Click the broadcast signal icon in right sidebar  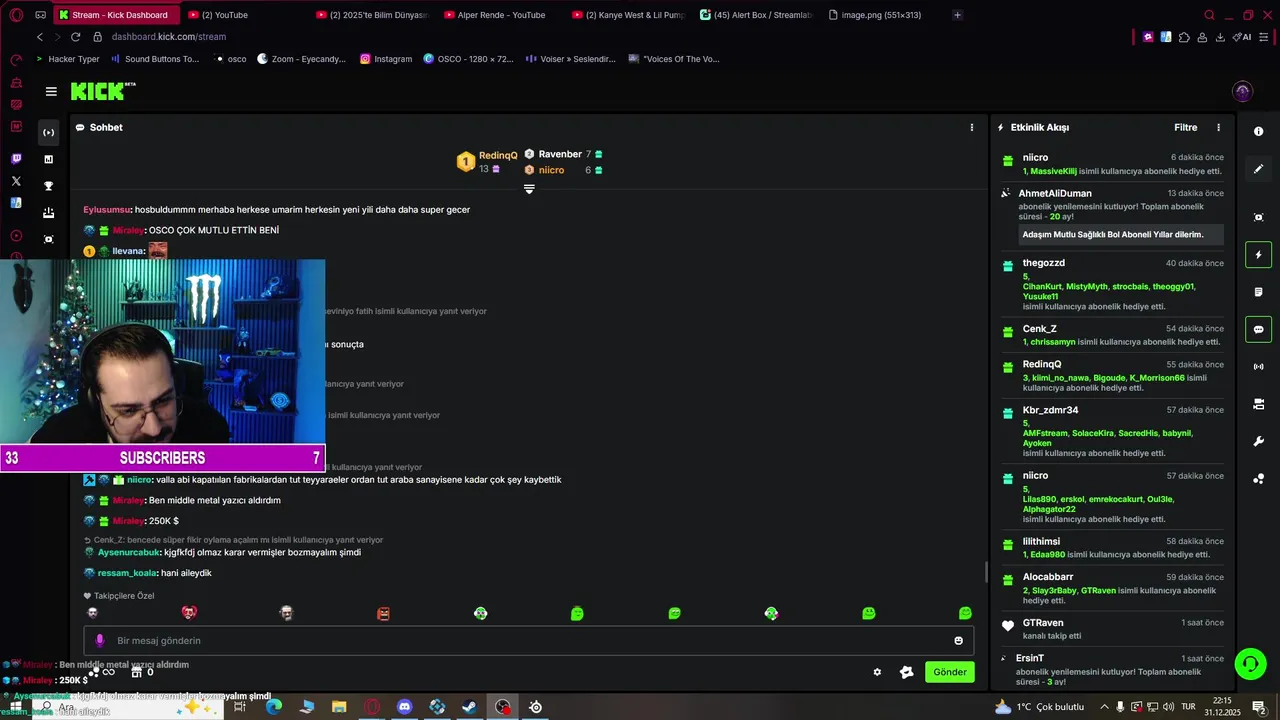tap(1258, 367)
